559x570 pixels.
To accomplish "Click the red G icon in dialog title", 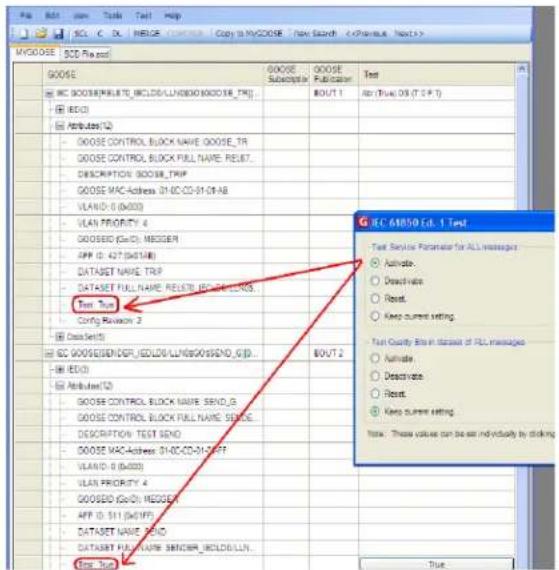I will [363, 221].
